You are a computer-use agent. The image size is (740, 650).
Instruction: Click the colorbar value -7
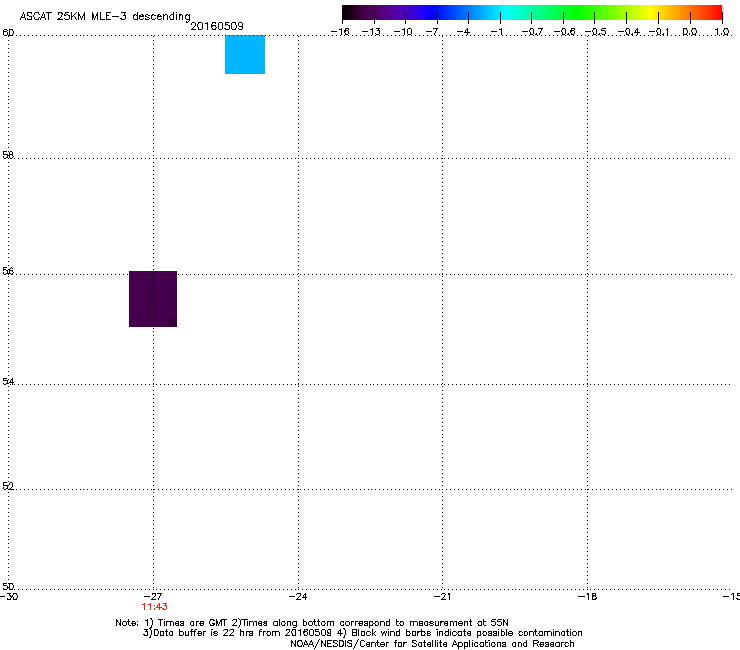(x=433, y=32)
